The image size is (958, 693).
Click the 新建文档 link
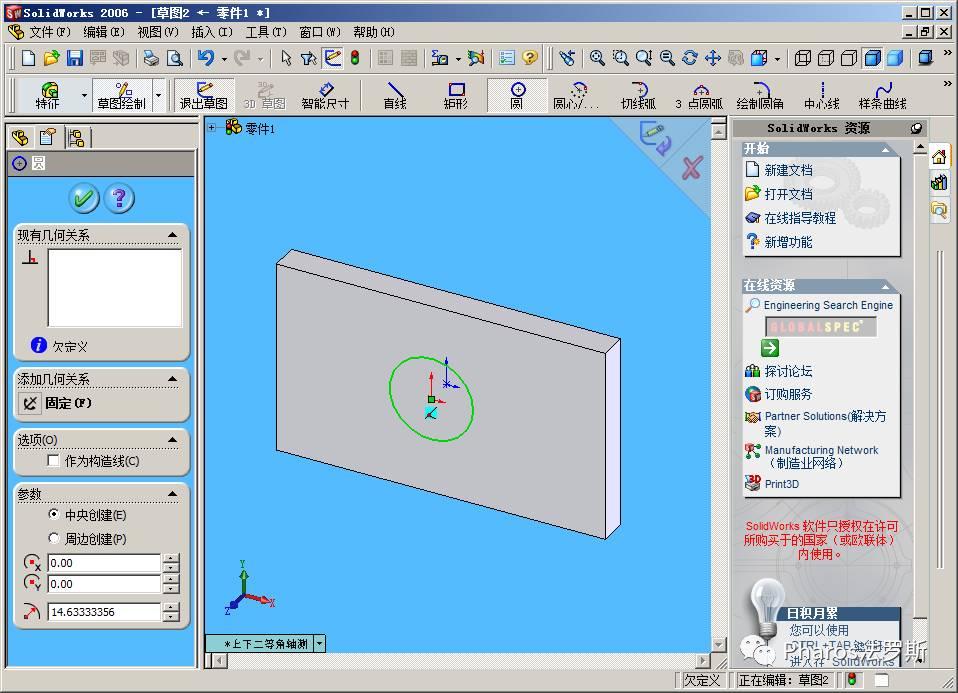point(788,170)
